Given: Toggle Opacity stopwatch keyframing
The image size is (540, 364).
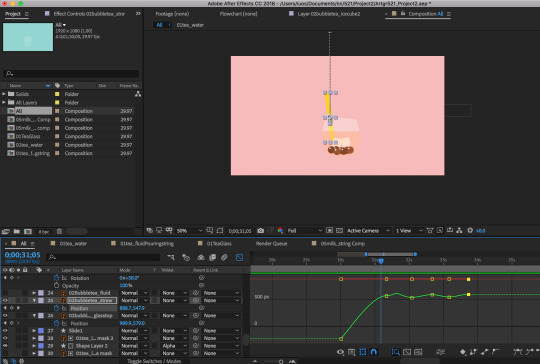Looking at the screenshot, I should [x=56, y=285].
